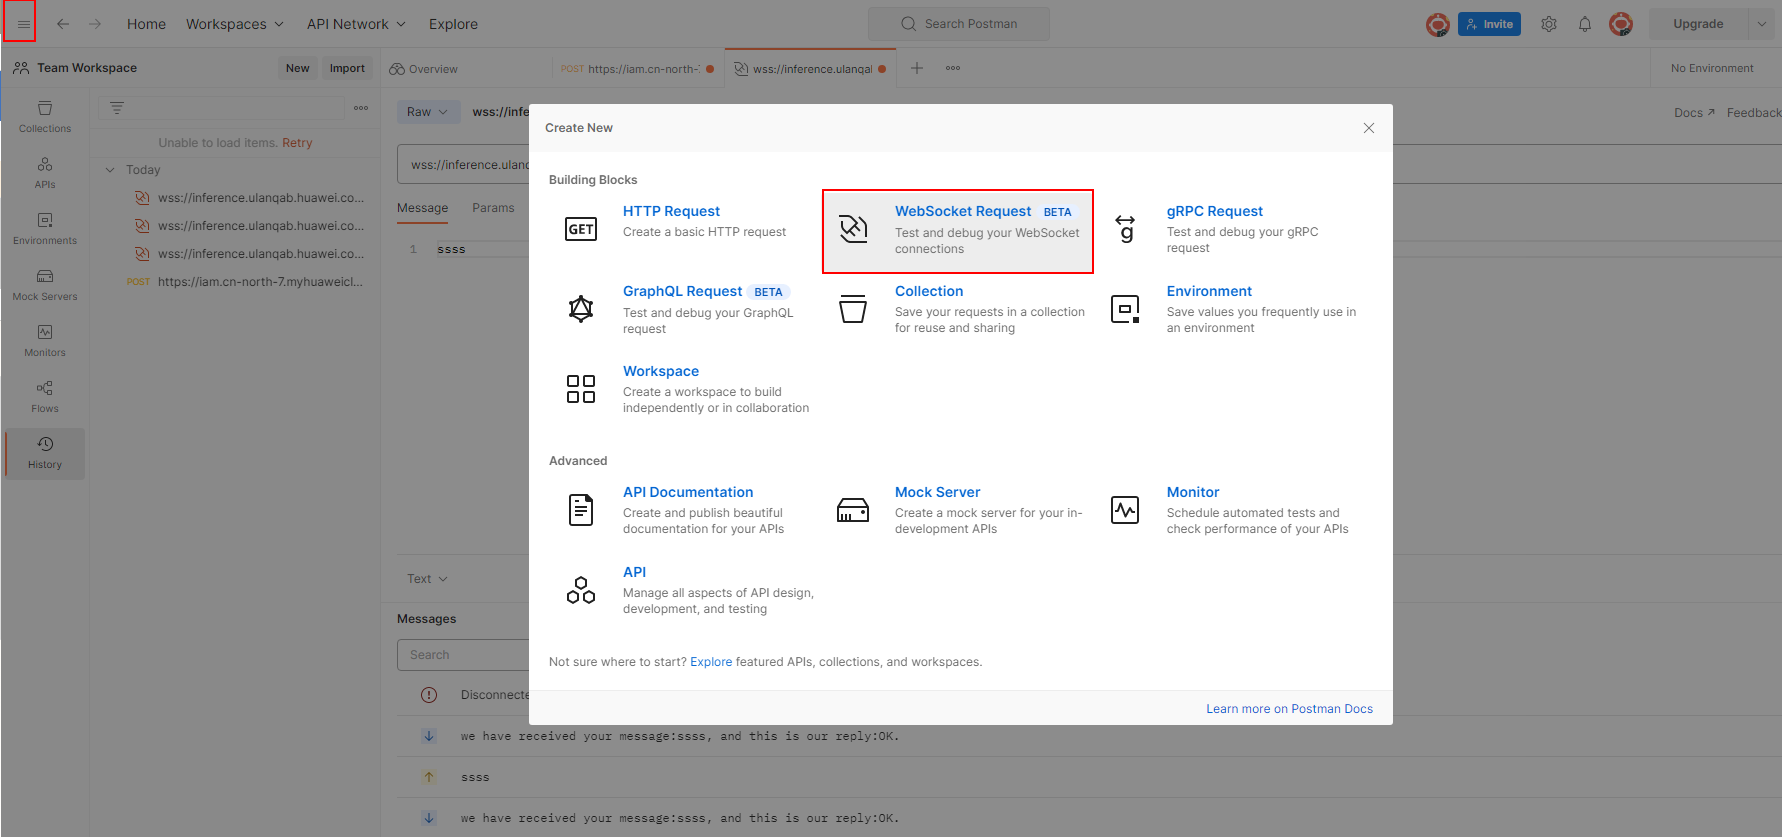1782x837 pixels.
Task: Choose HTTP Request title
Action: click(671, 211)
